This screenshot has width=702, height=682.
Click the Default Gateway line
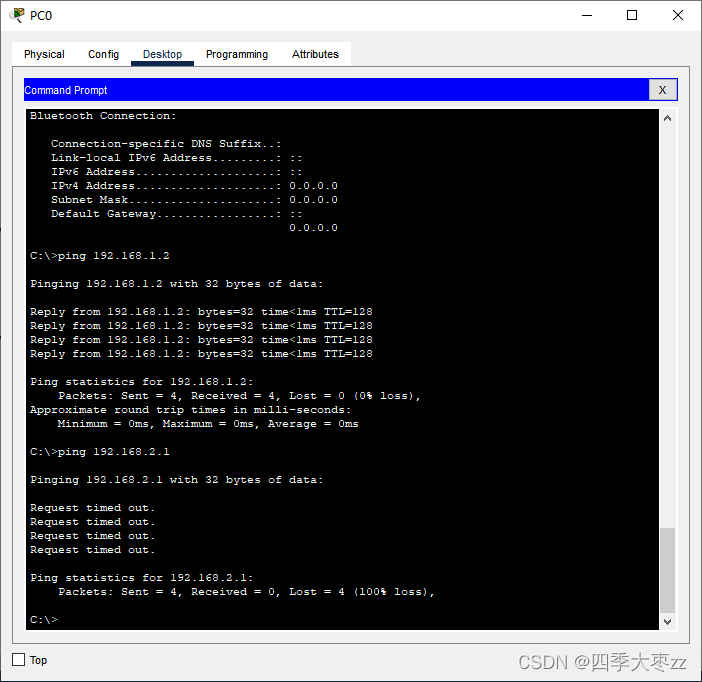point(176,214)
